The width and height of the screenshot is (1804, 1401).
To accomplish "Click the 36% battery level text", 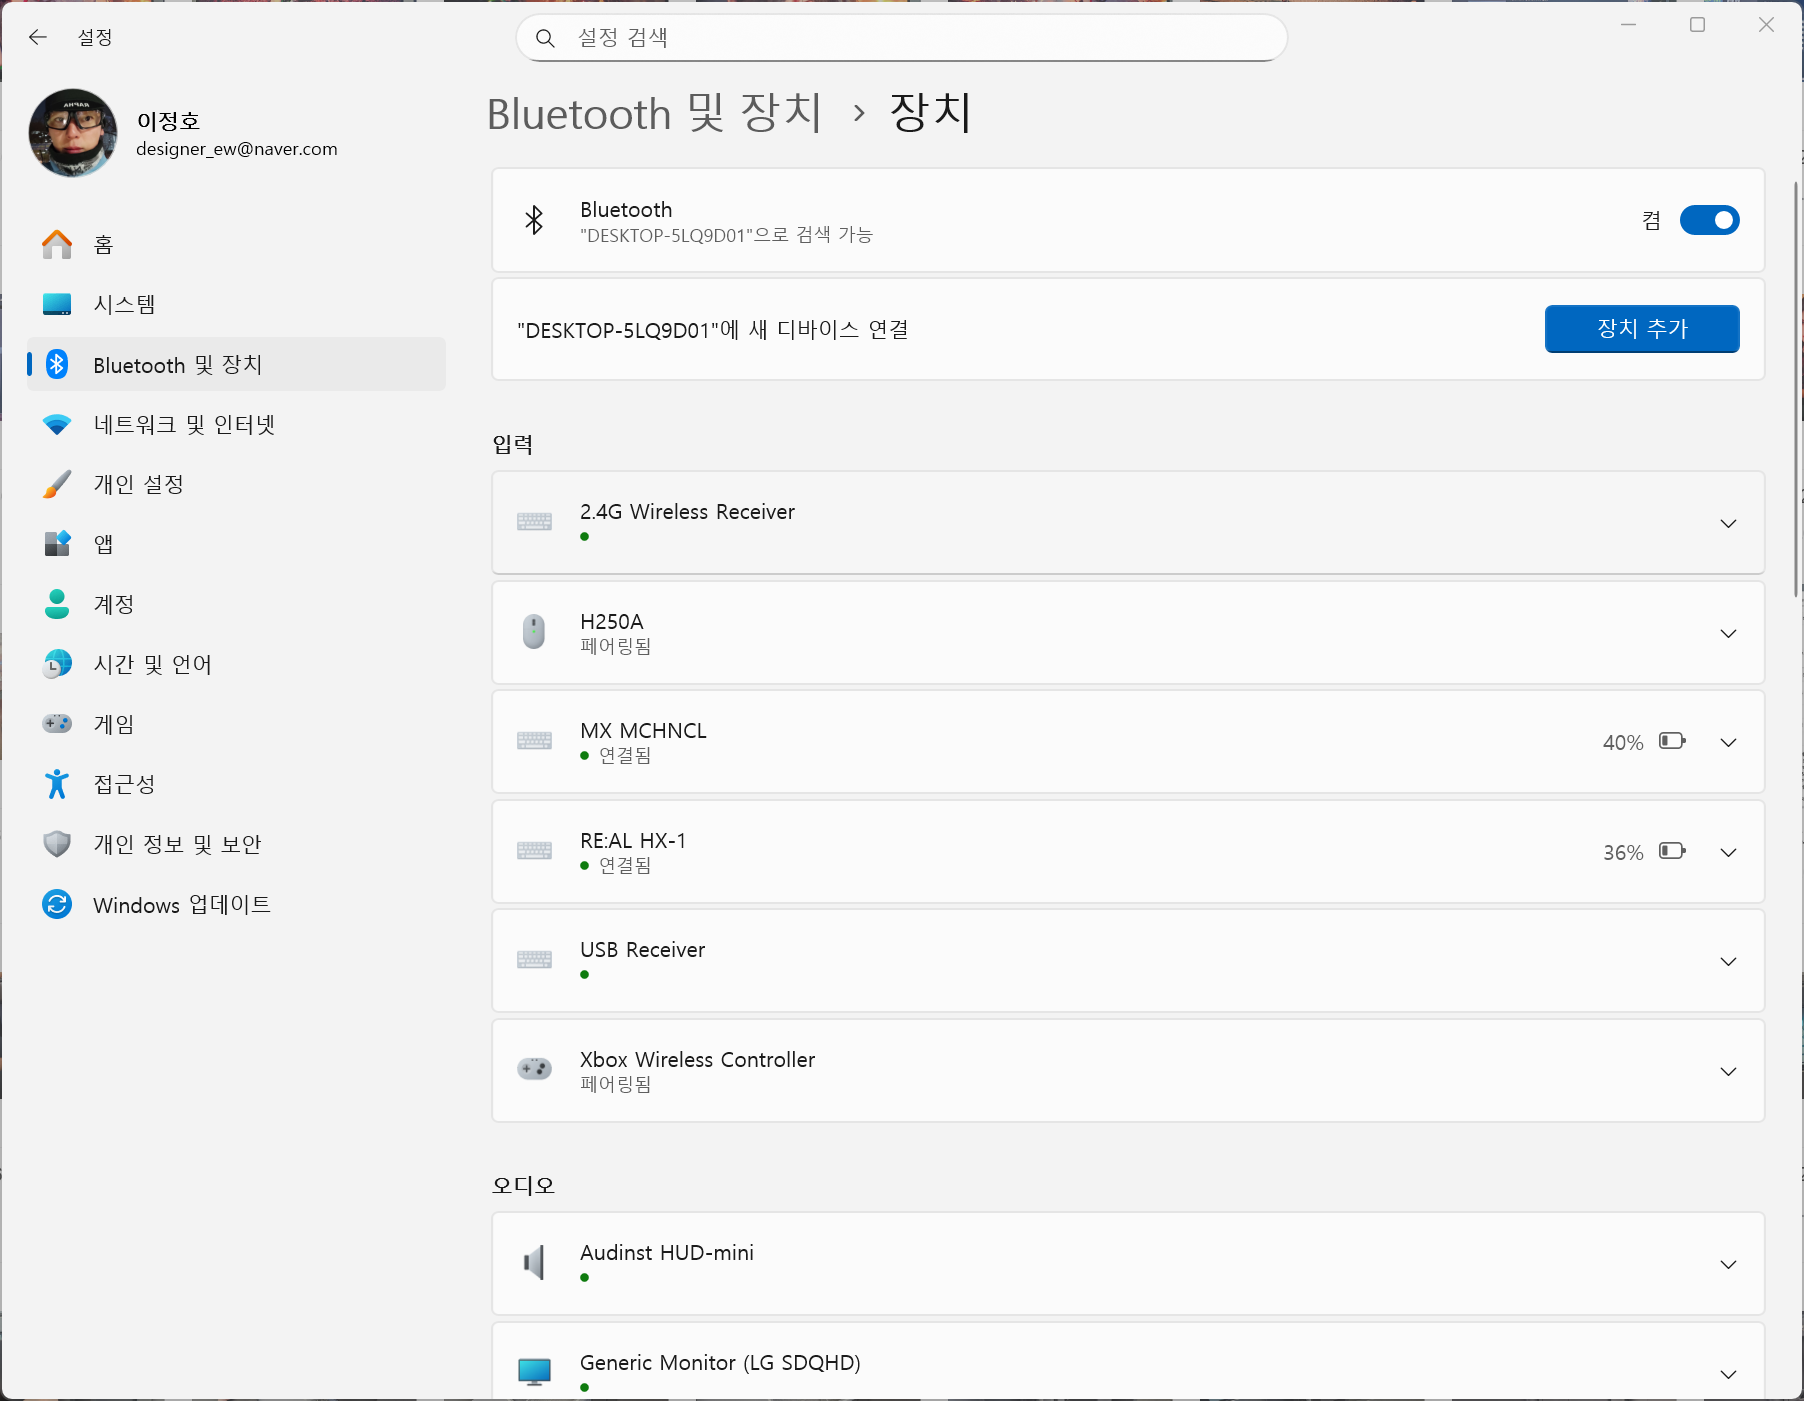I will [1622, 852].
